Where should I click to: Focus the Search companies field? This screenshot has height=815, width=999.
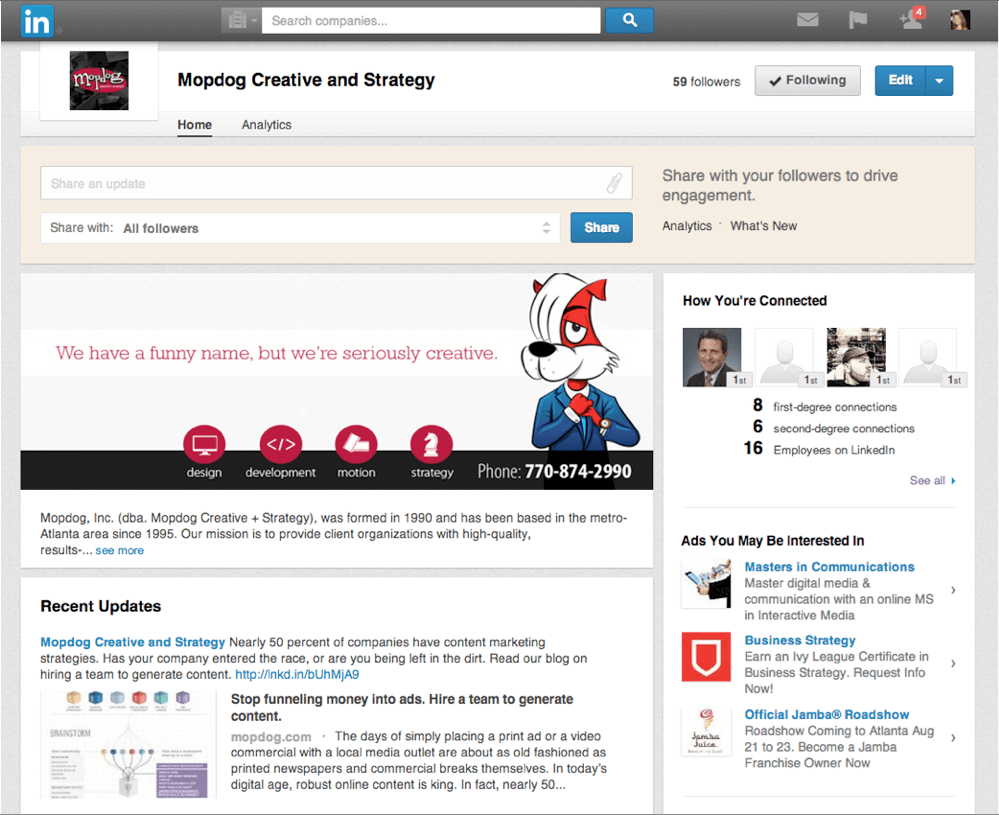[x=431, y=20]
